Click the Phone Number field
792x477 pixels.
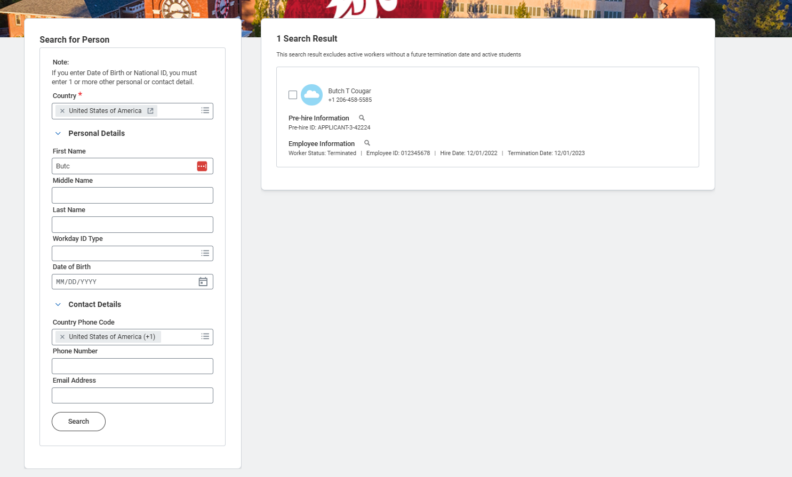(x=132, y=366)
